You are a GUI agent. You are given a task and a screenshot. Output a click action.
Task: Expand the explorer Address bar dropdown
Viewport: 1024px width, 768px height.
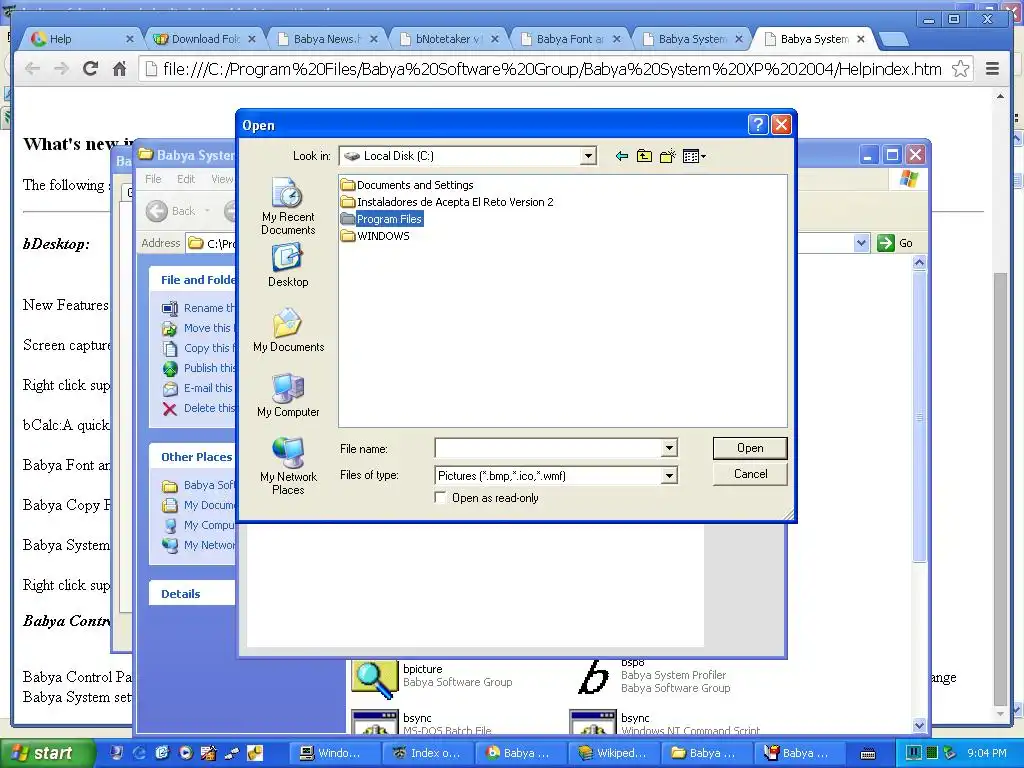click(861, 243)
